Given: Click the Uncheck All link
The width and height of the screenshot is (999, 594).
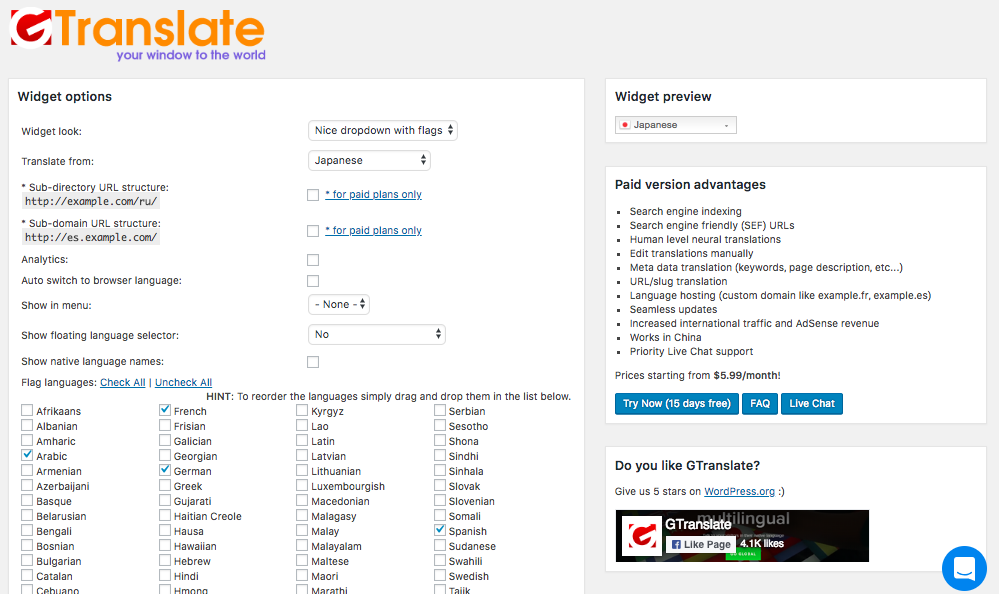Looking at the screenshot, I should (x=183, y=382).
